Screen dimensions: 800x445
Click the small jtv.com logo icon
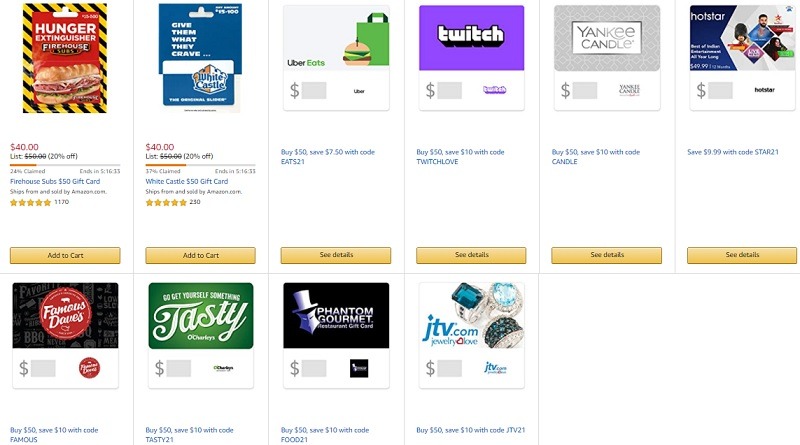click(x=495, y=368)
